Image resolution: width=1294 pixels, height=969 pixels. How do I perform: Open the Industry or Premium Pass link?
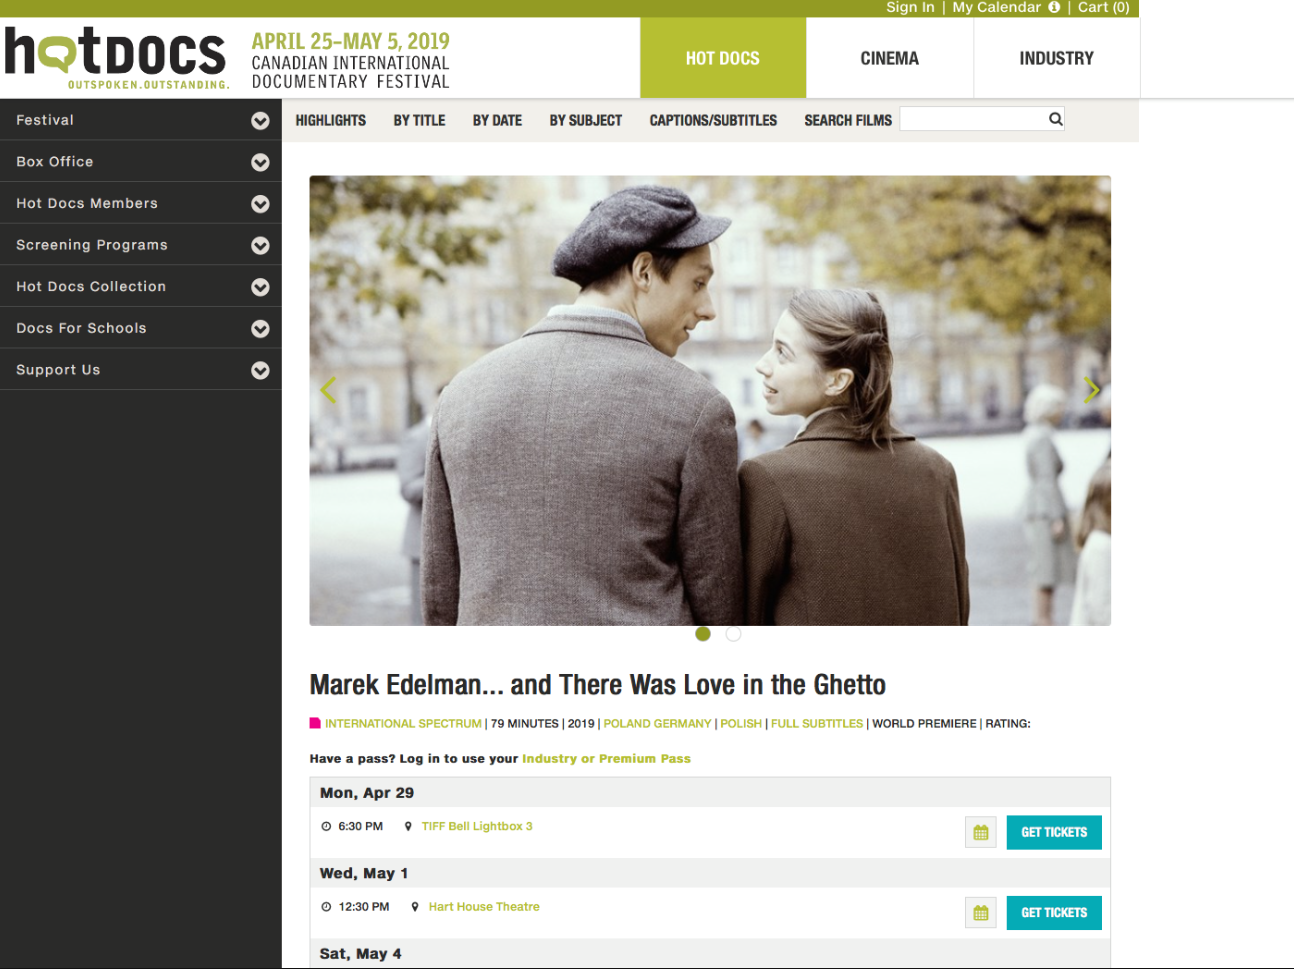click(x=606, y=759)
